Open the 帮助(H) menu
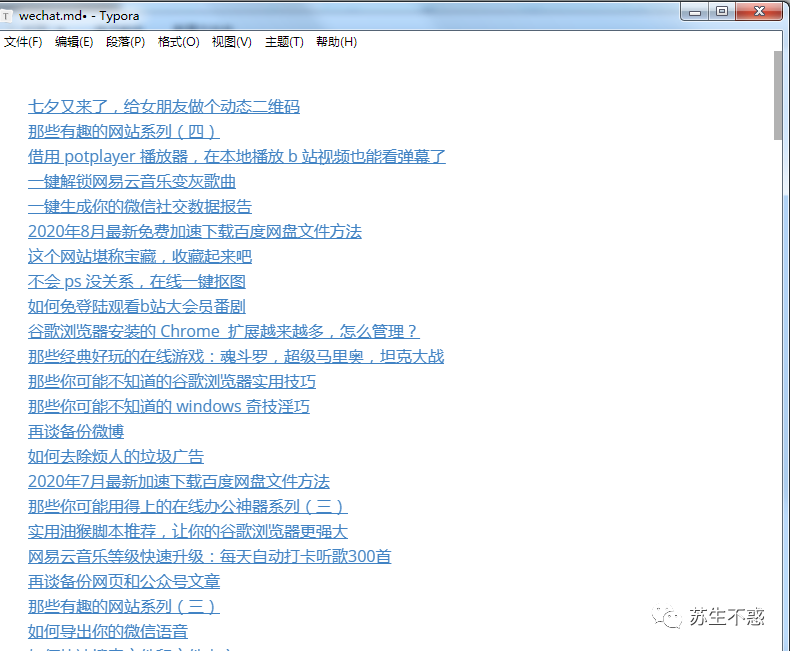This screenshot has width=790, height=651. 336,42
